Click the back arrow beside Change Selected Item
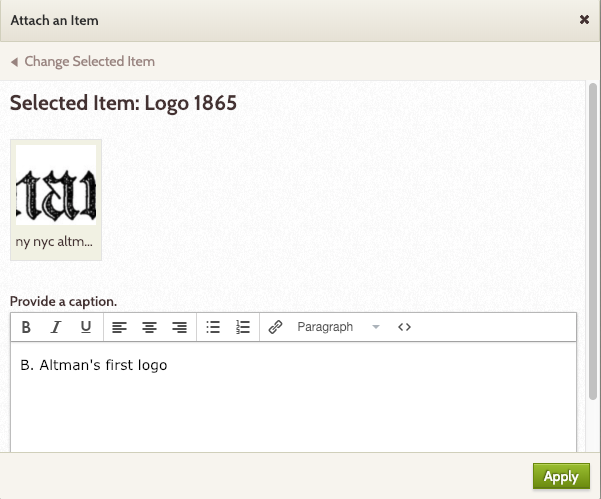The image size is (601, 499). pos(14,62)
